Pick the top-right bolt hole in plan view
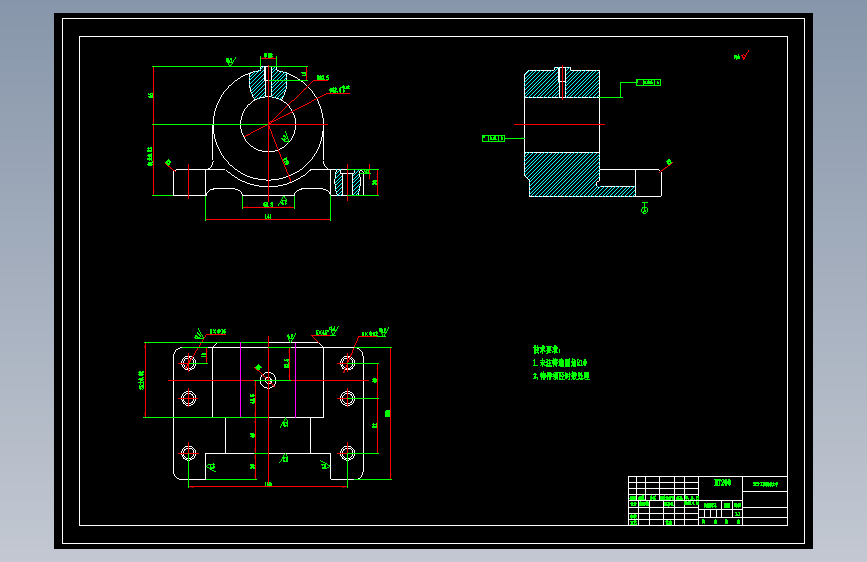The width and height of the screenshot is (867, 562). (347, 363)
